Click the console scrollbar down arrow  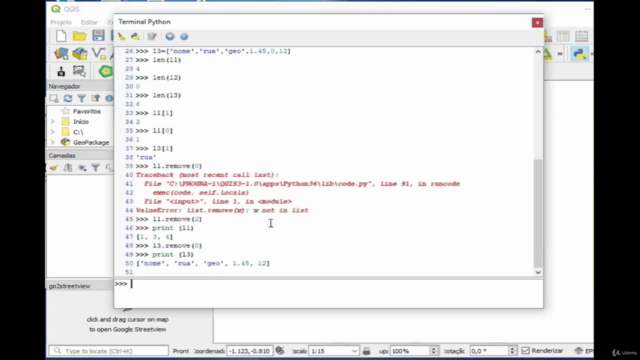[538, 272]
